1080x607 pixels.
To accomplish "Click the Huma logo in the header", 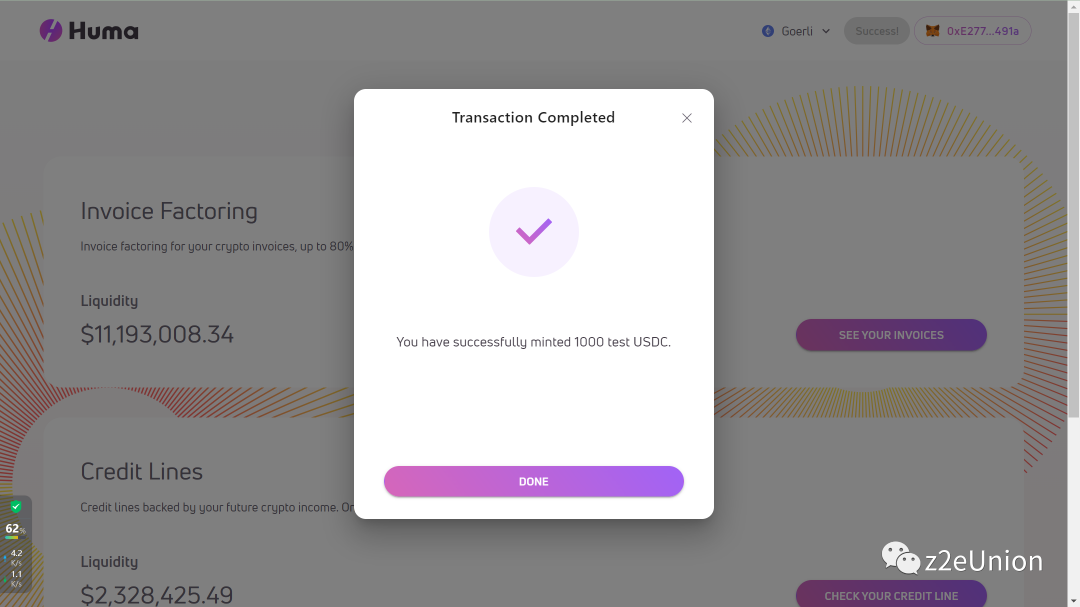I will pyautogui.click(x=89, y=31).
